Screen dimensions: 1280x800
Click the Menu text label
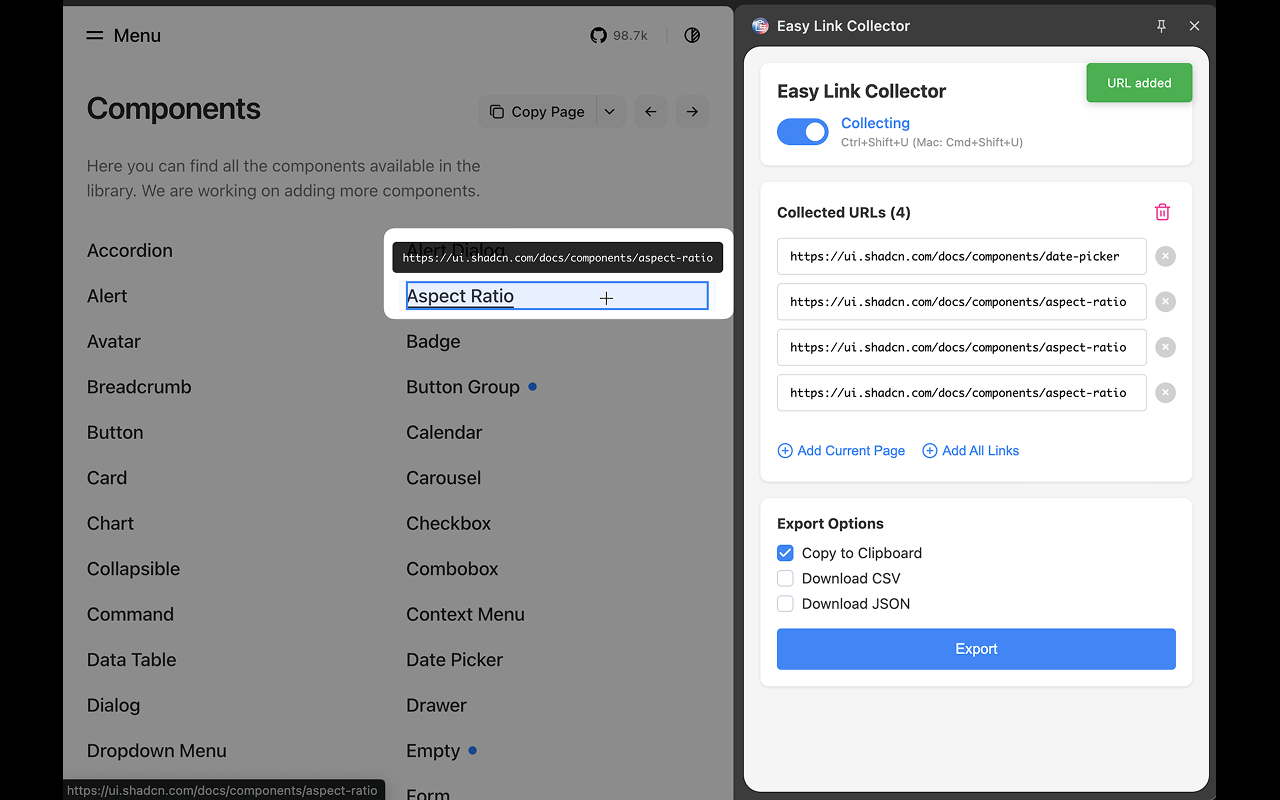[x=137, y=36]
